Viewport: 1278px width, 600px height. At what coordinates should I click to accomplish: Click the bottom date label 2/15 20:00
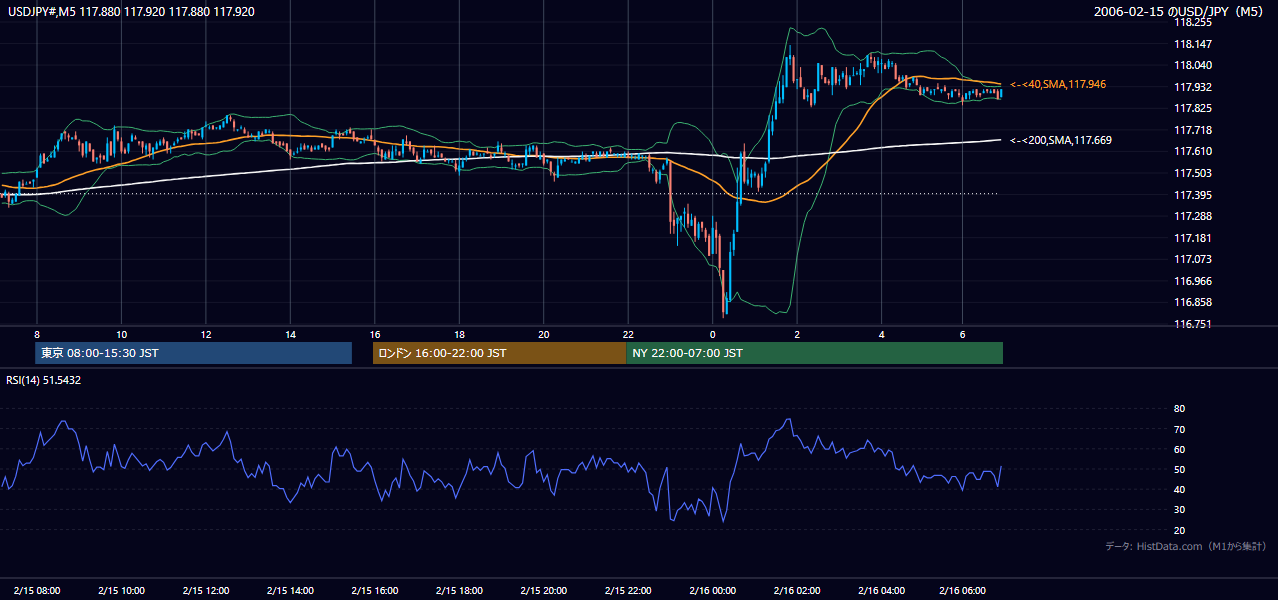click(542, 591)
